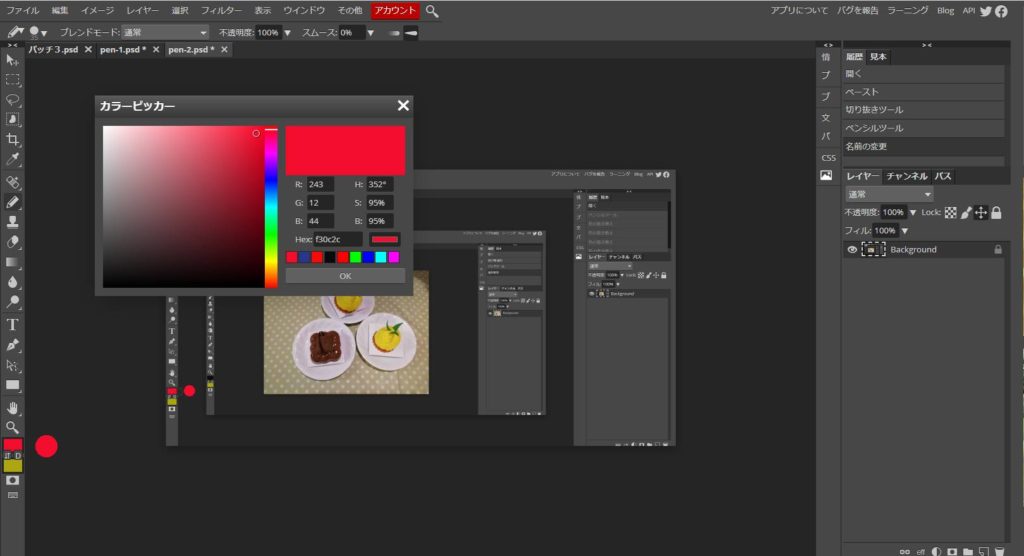The image size is (1024, 556).
Task: Open the CSS side panel
Action: [x=828, y=158]
